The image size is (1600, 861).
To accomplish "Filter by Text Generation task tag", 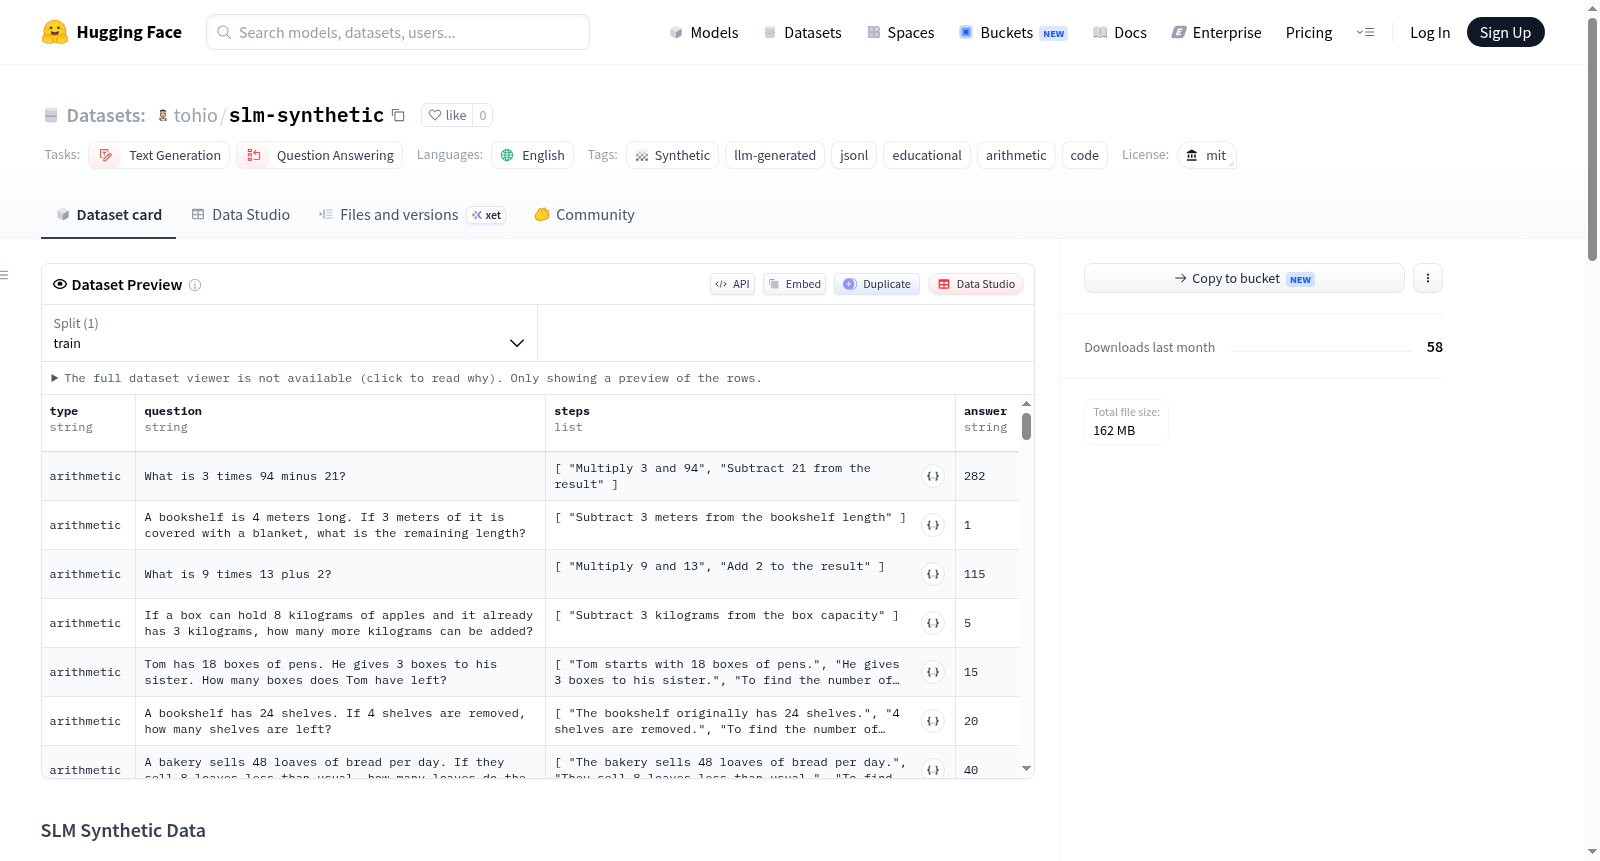I will click(159, 155).
